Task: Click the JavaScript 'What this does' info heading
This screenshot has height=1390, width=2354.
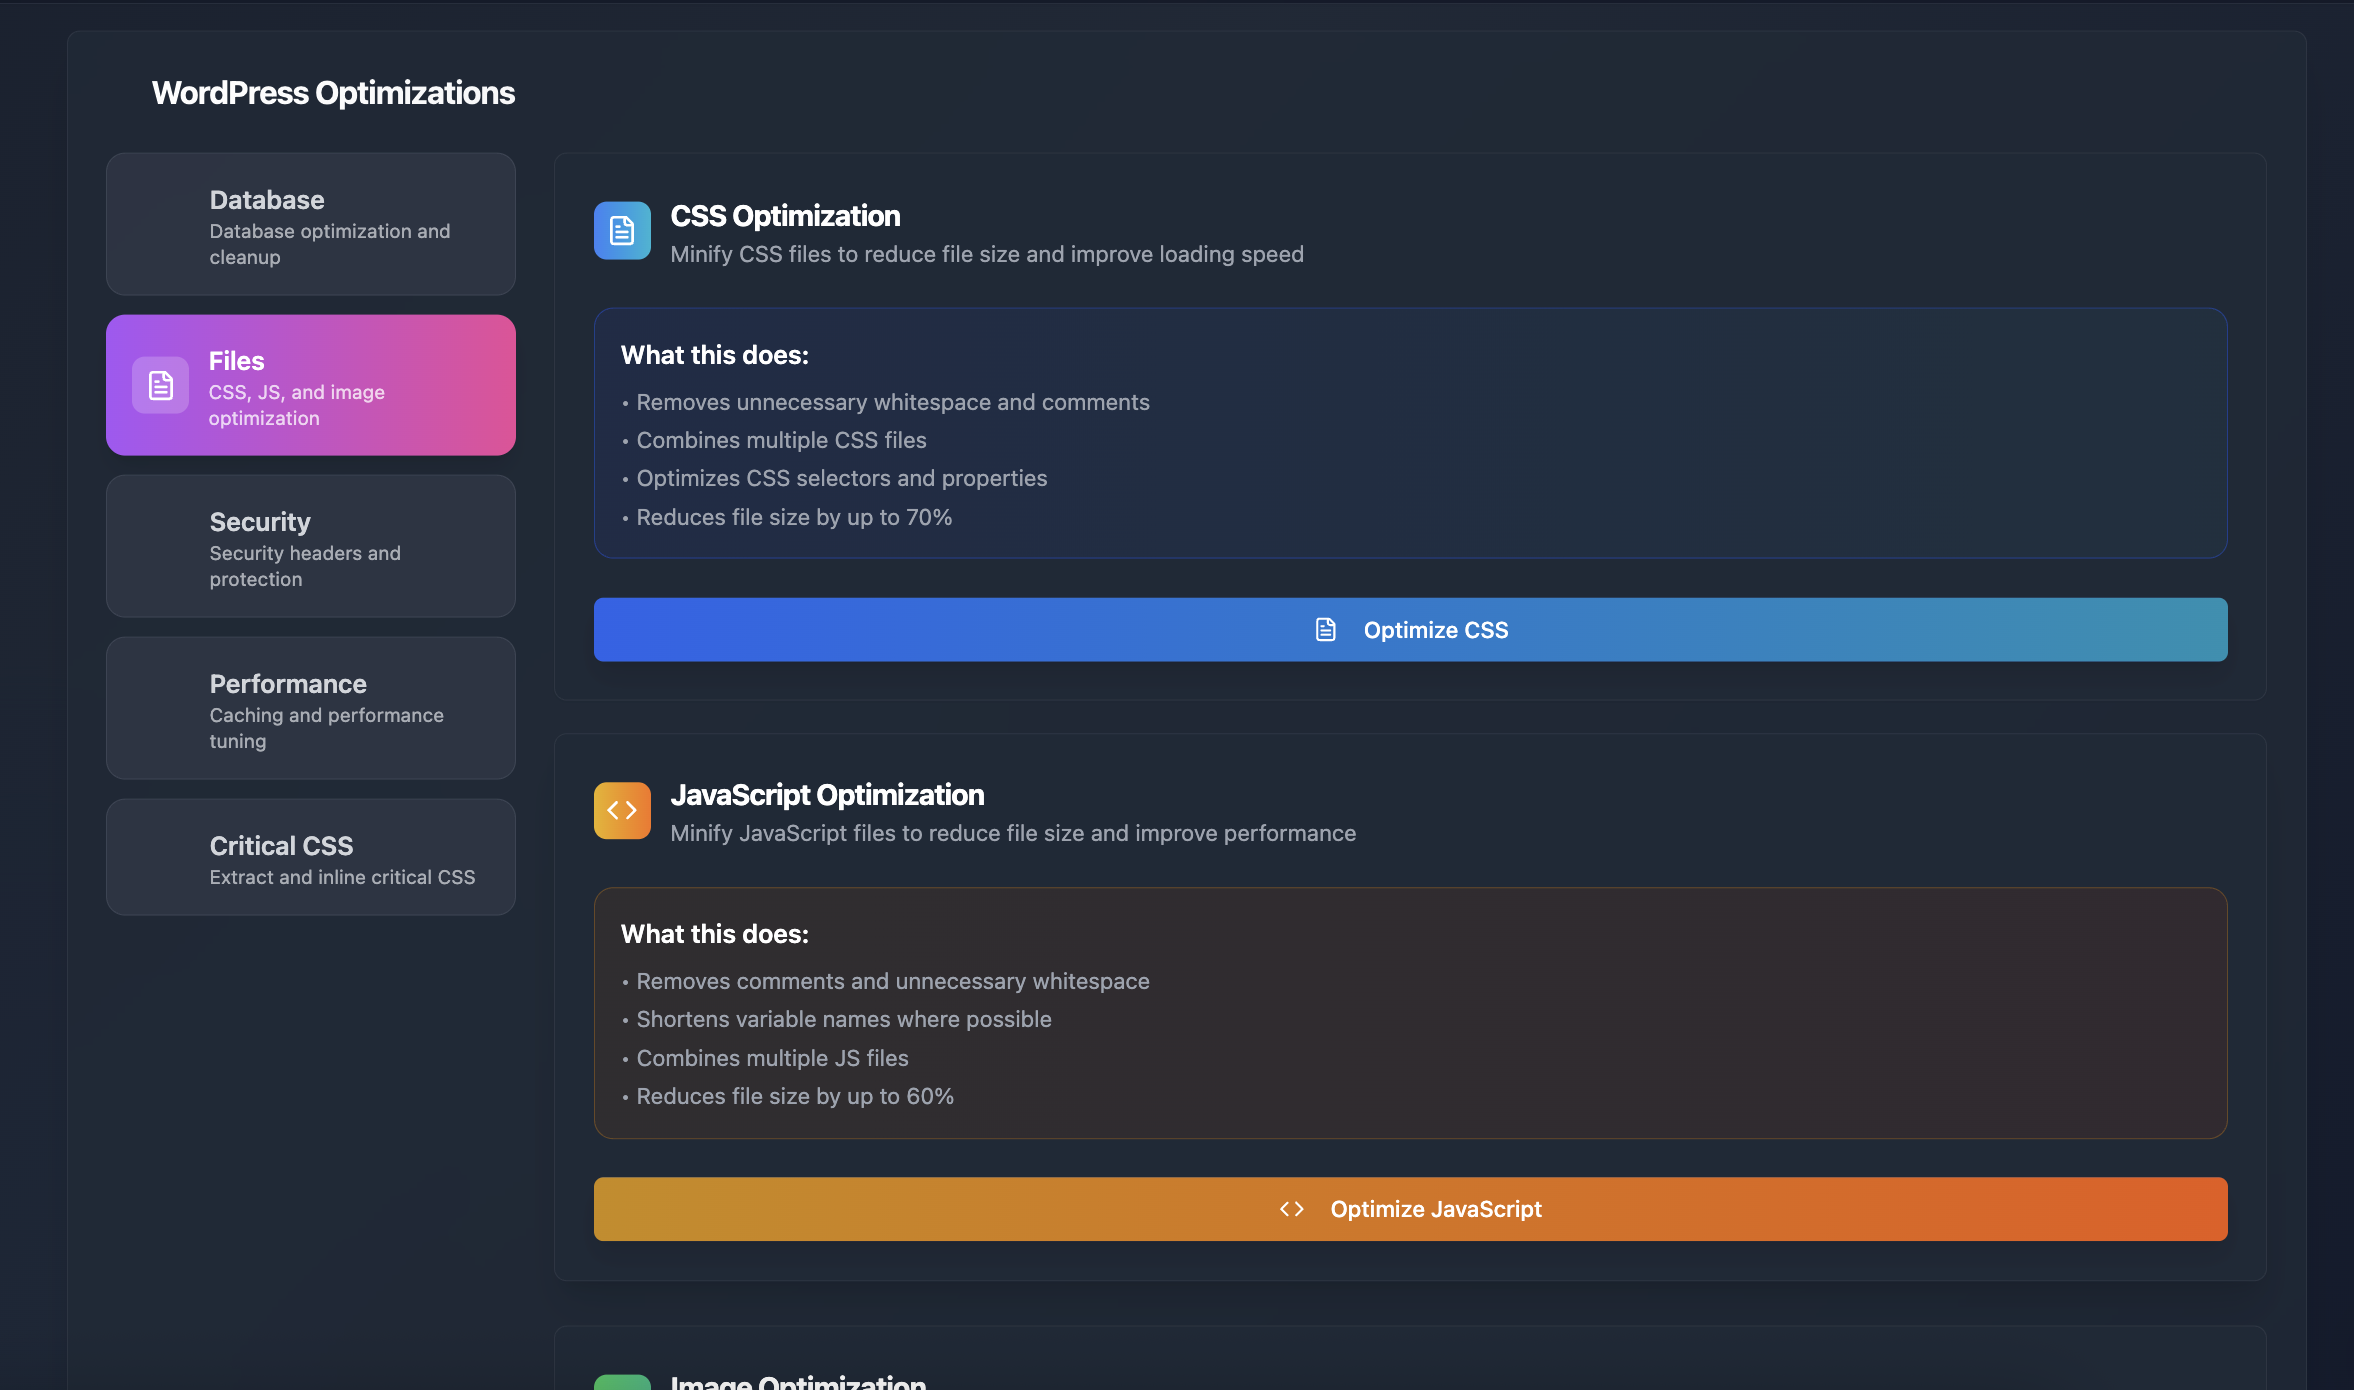Action: (x=714, y=934)
